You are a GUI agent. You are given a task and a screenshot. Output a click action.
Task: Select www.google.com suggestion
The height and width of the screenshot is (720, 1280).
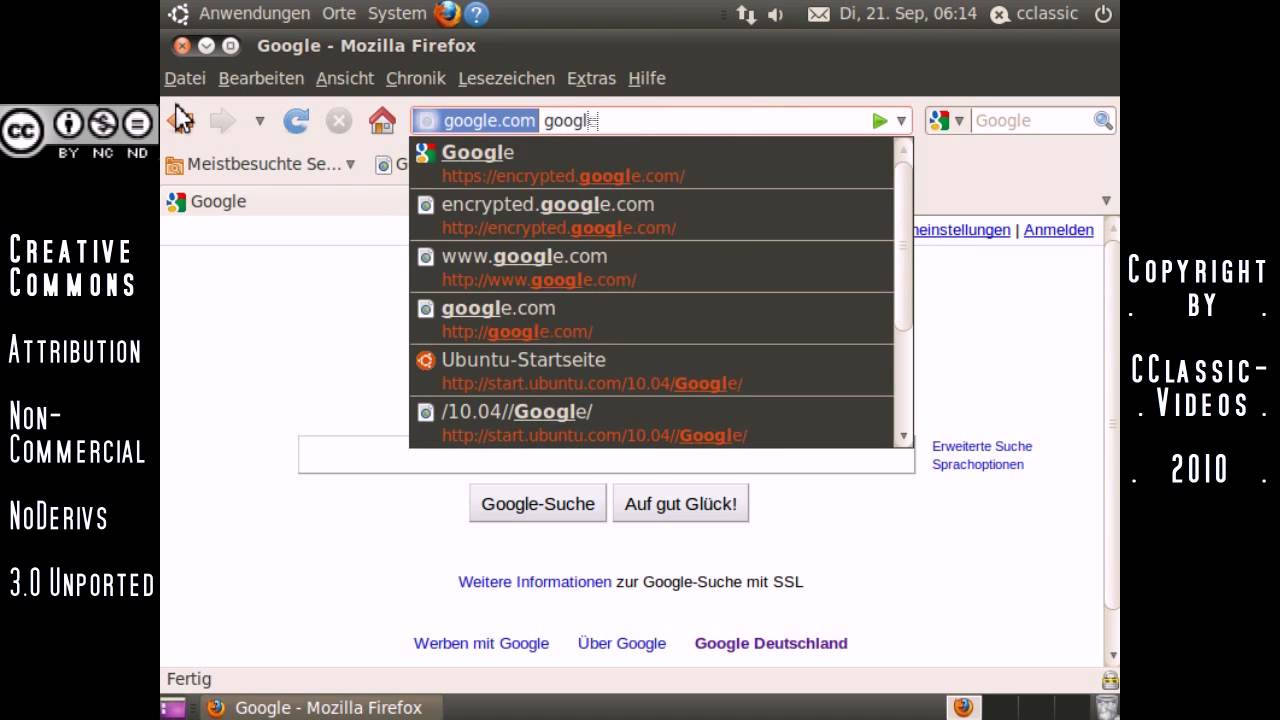click(651, 267)
